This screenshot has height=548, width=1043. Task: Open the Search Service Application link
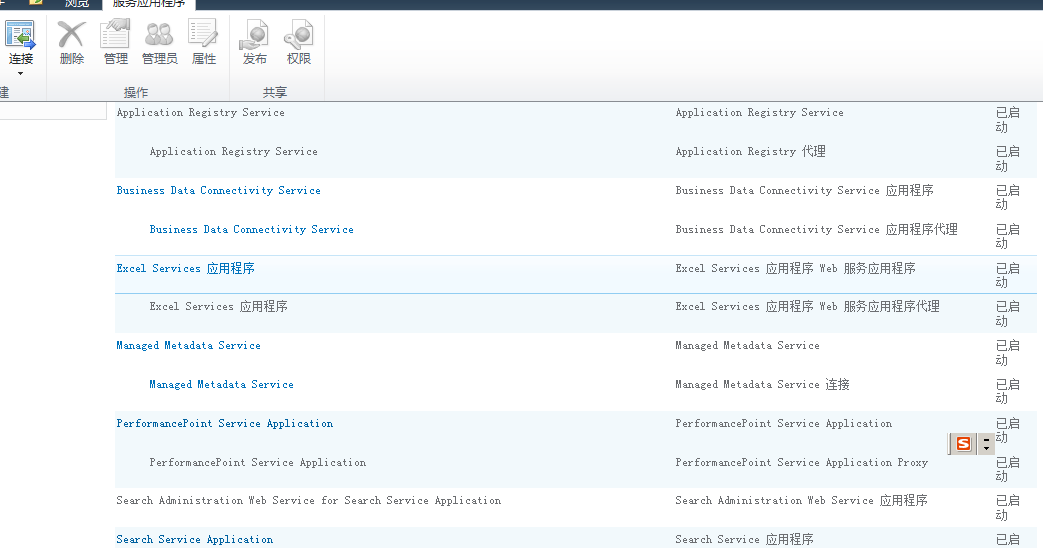pos(194,539)
